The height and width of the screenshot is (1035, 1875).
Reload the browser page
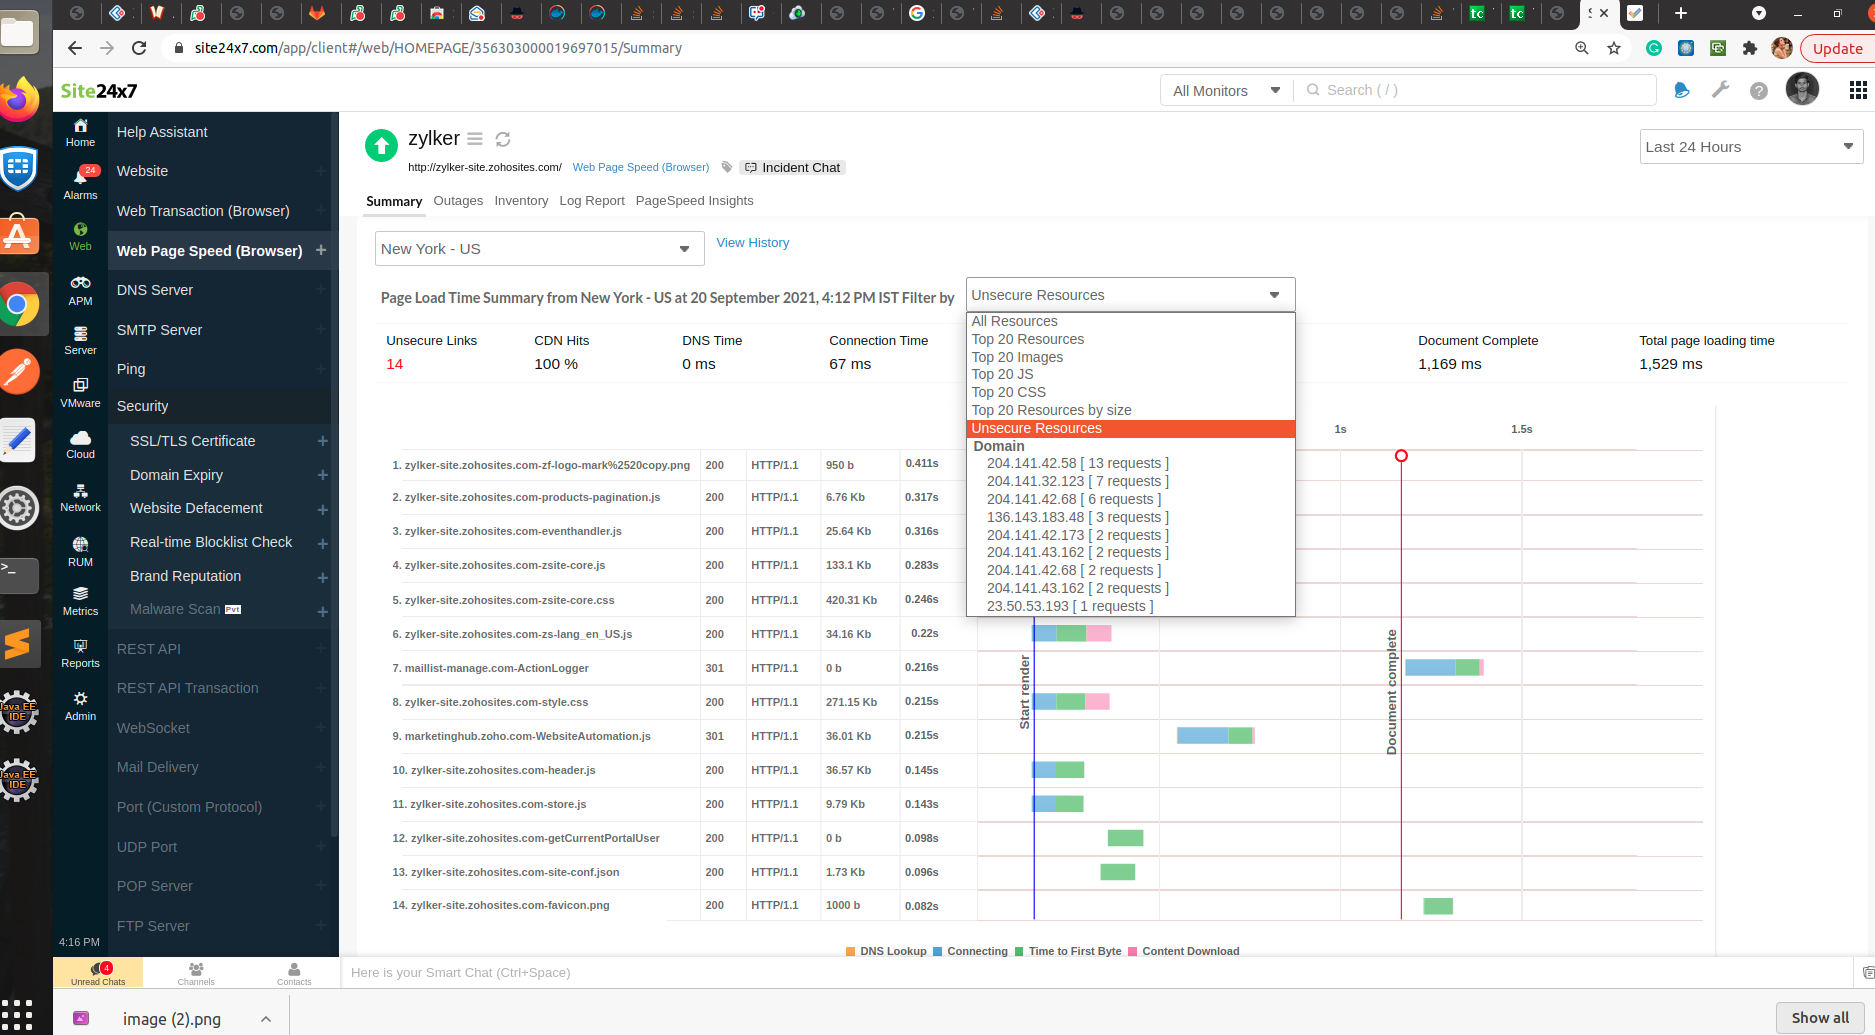pos(139,48)
